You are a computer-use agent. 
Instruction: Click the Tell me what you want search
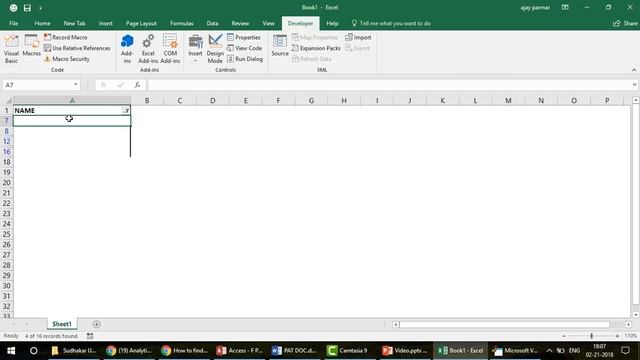point(391,23)
